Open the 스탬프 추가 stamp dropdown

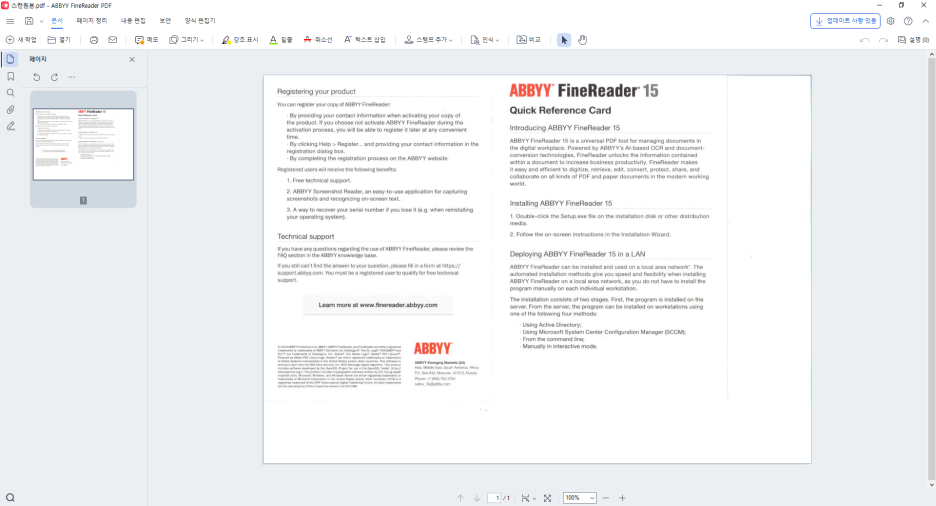click(x=429, y=40)
